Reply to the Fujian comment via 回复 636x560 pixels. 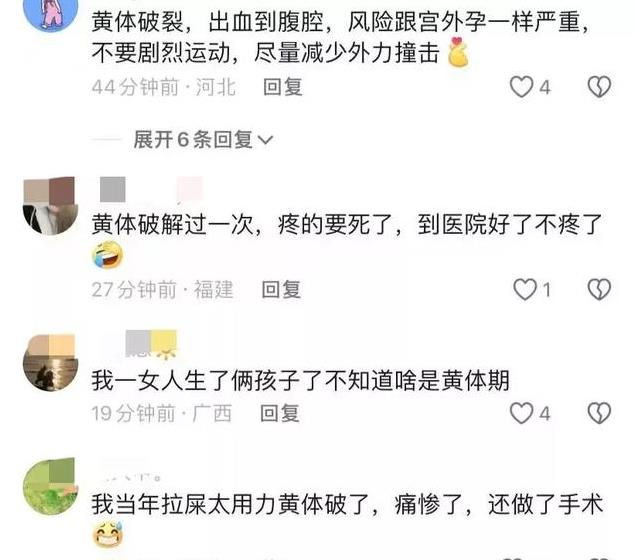(281, 290)
